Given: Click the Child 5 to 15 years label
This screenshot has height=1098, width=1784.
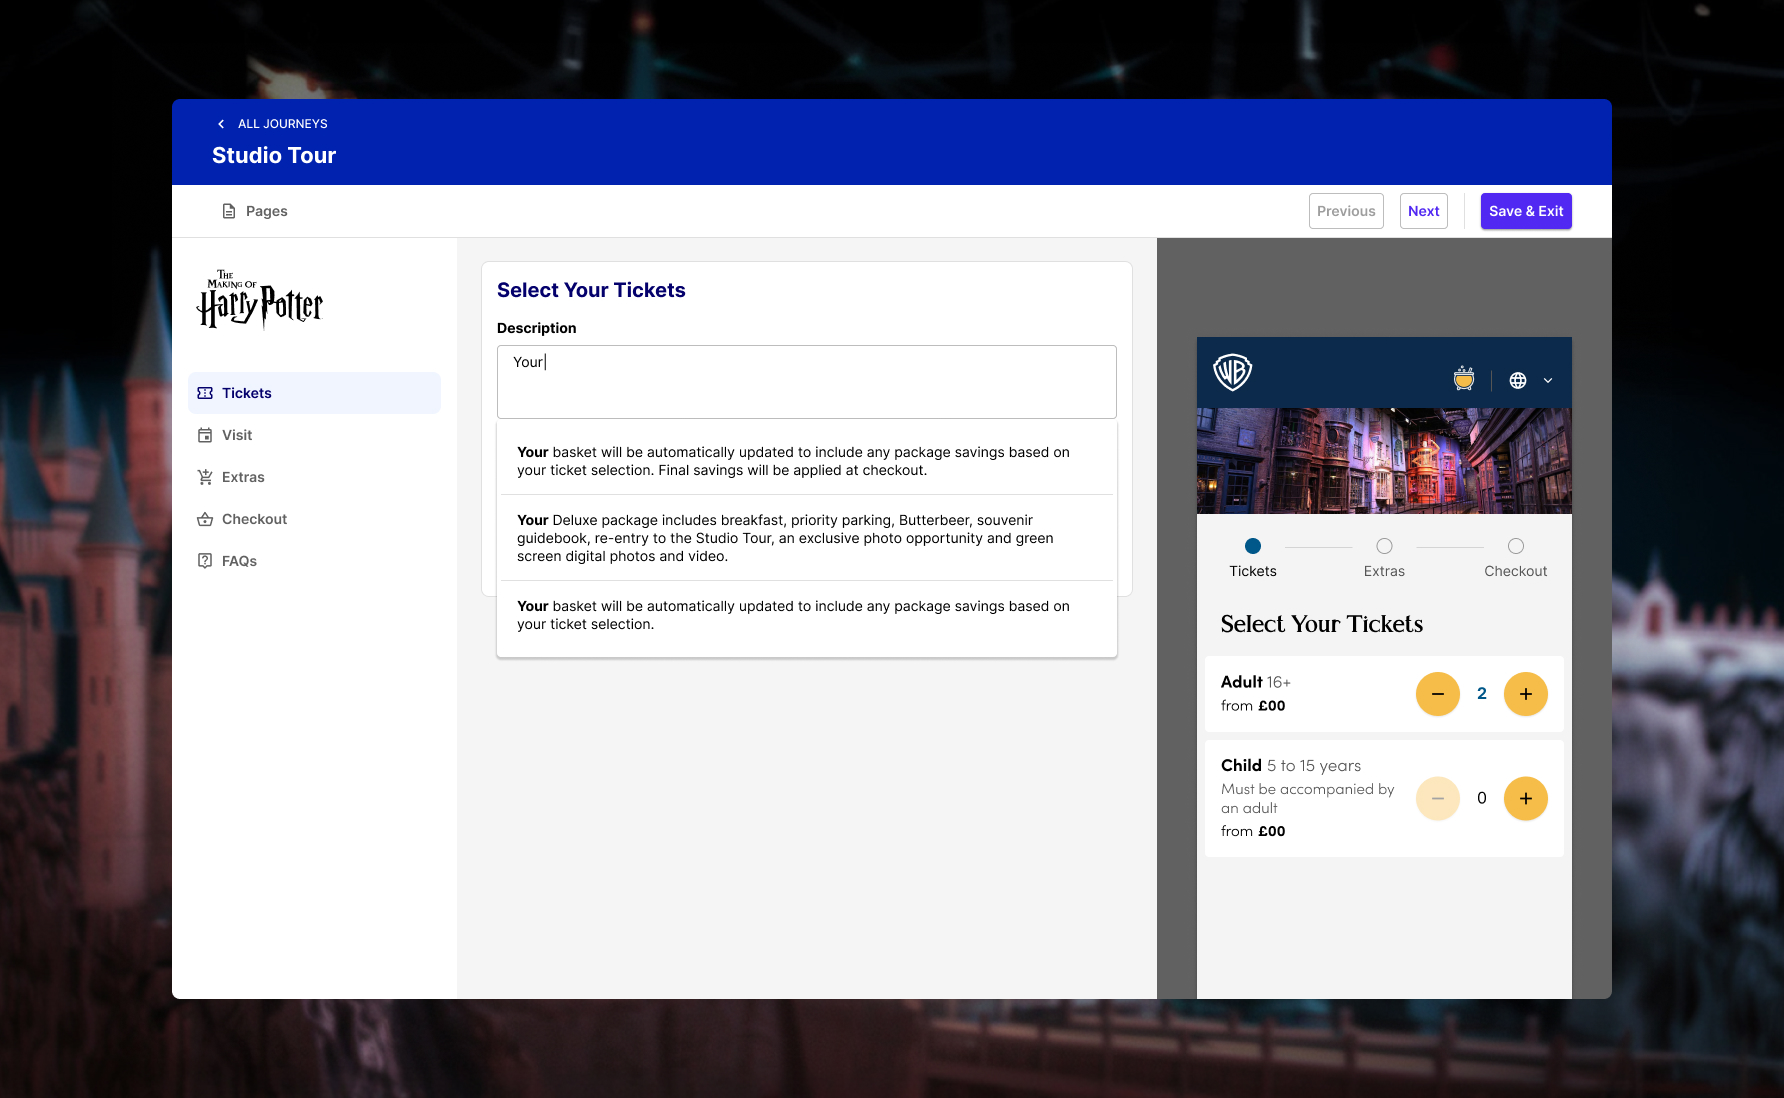Looking at the screenshot, I should click(x=1291, y=765).
